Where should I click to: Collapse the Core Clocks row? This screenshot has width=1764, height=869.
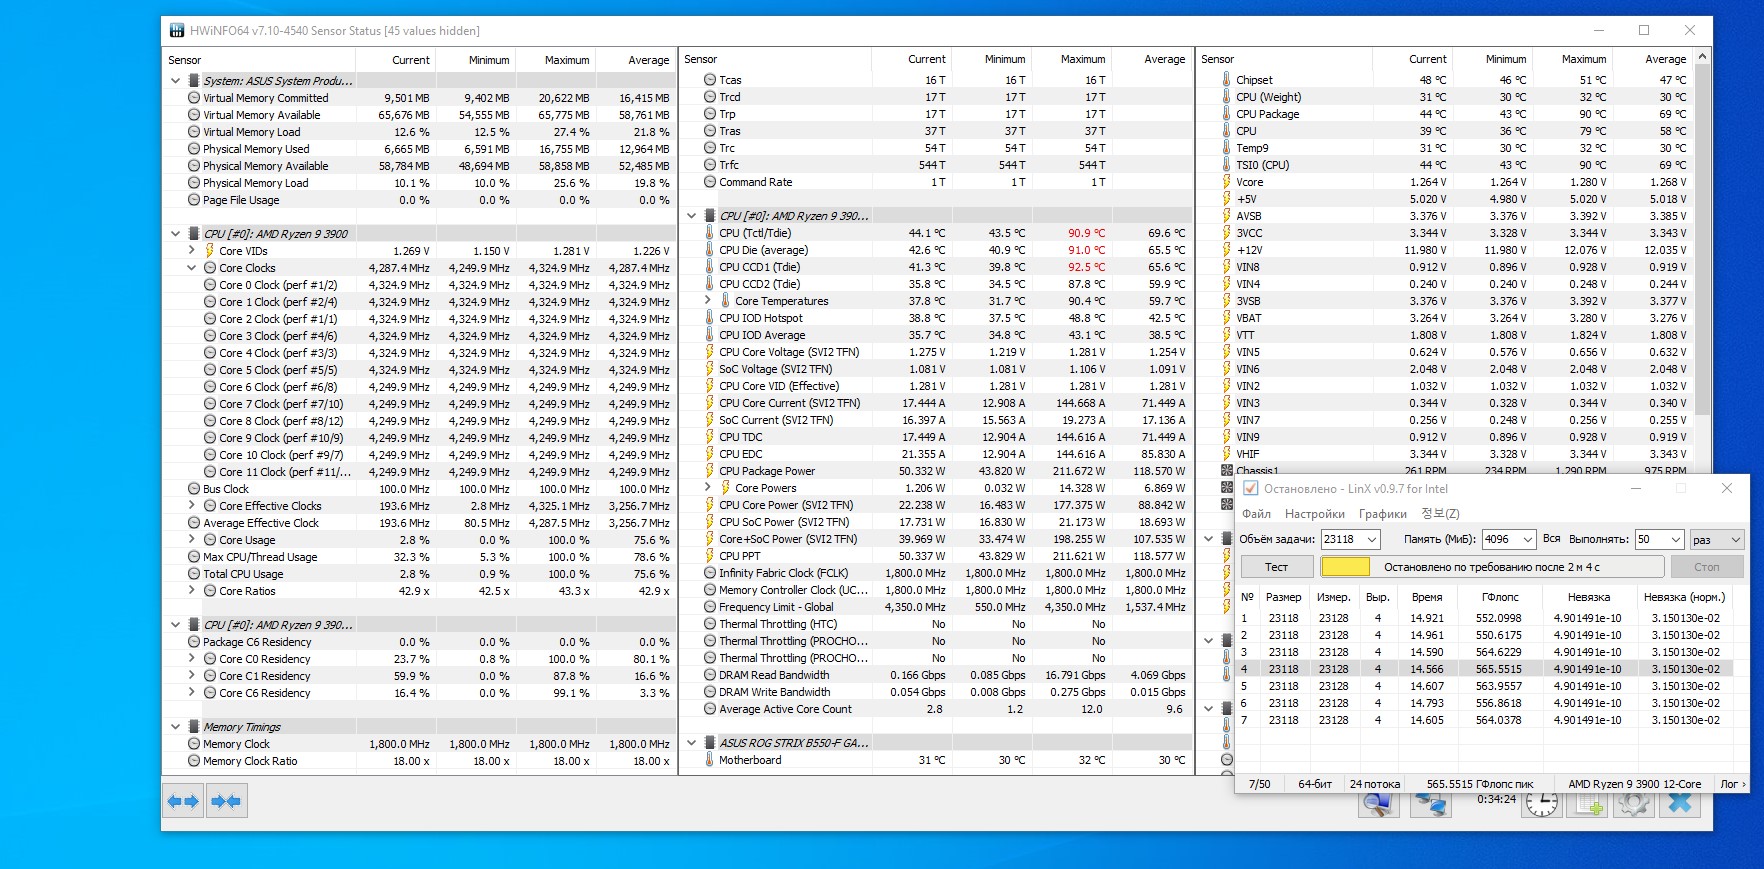pyautogui.click(x=192, y=268)
